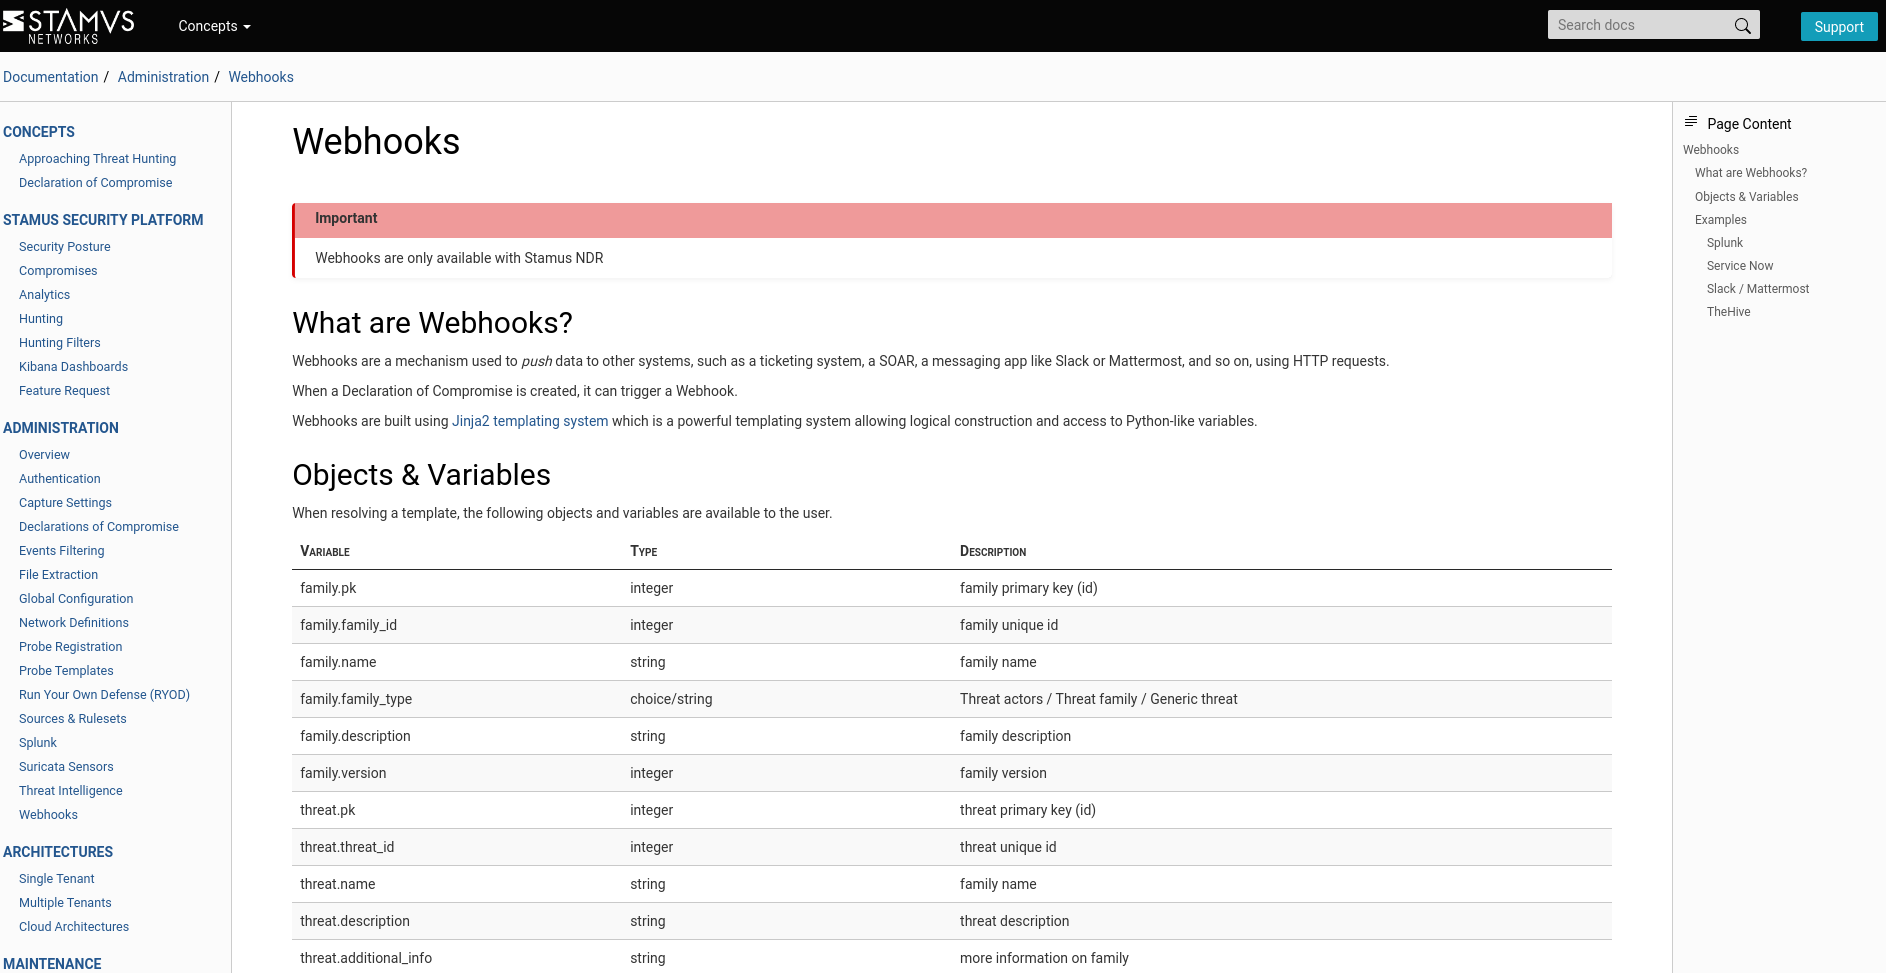Go to Administration breadcrumb
Viewport: 1886px width, 973px height.
pos(163,77)
